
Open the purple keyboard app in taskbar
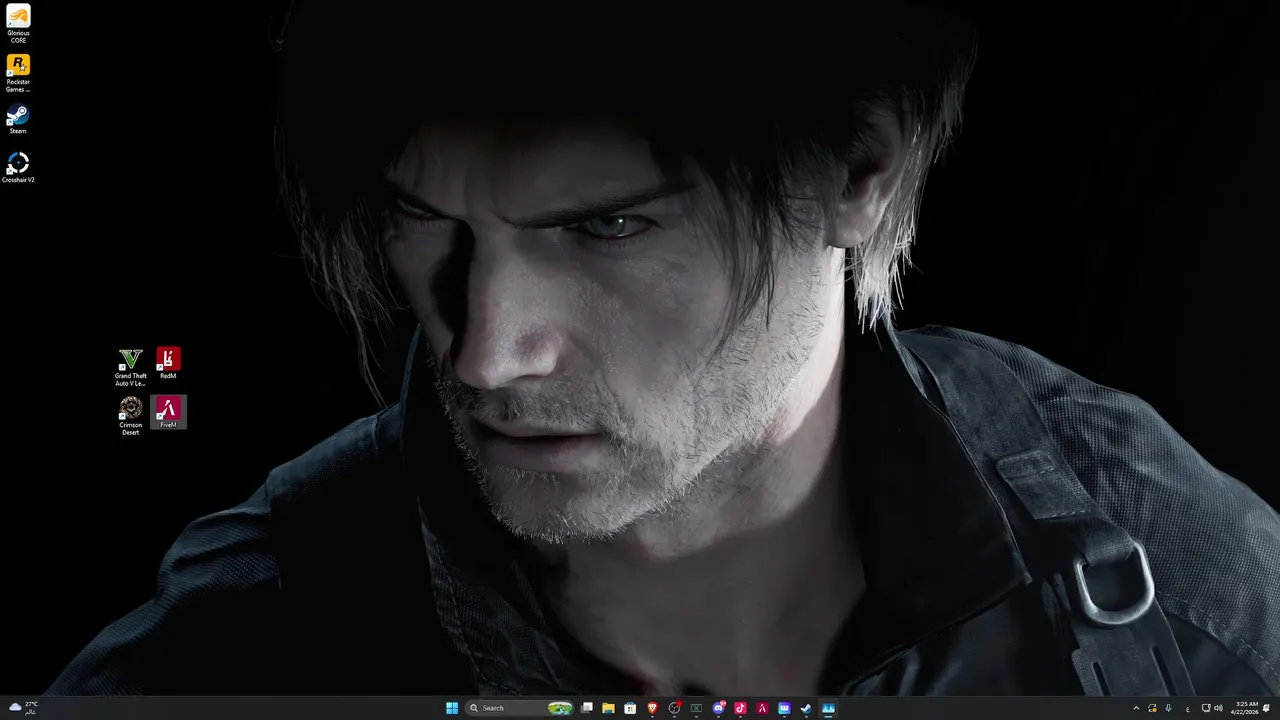784,708
